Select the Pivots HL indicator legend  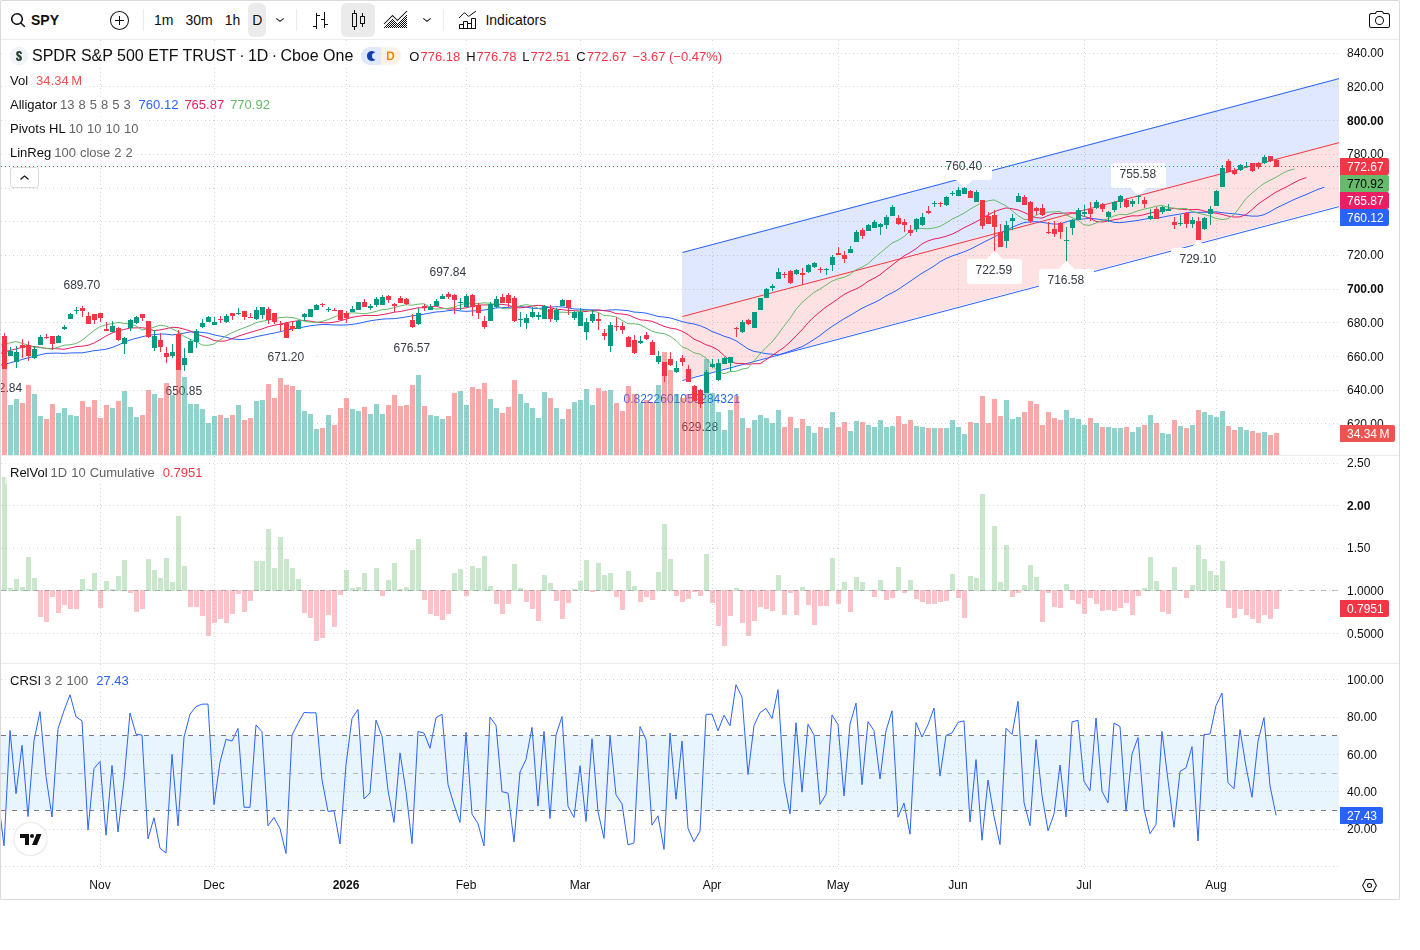[37, 129]
